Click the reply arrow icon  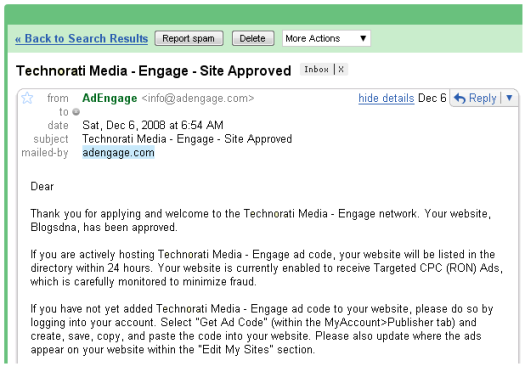[460, 98]
